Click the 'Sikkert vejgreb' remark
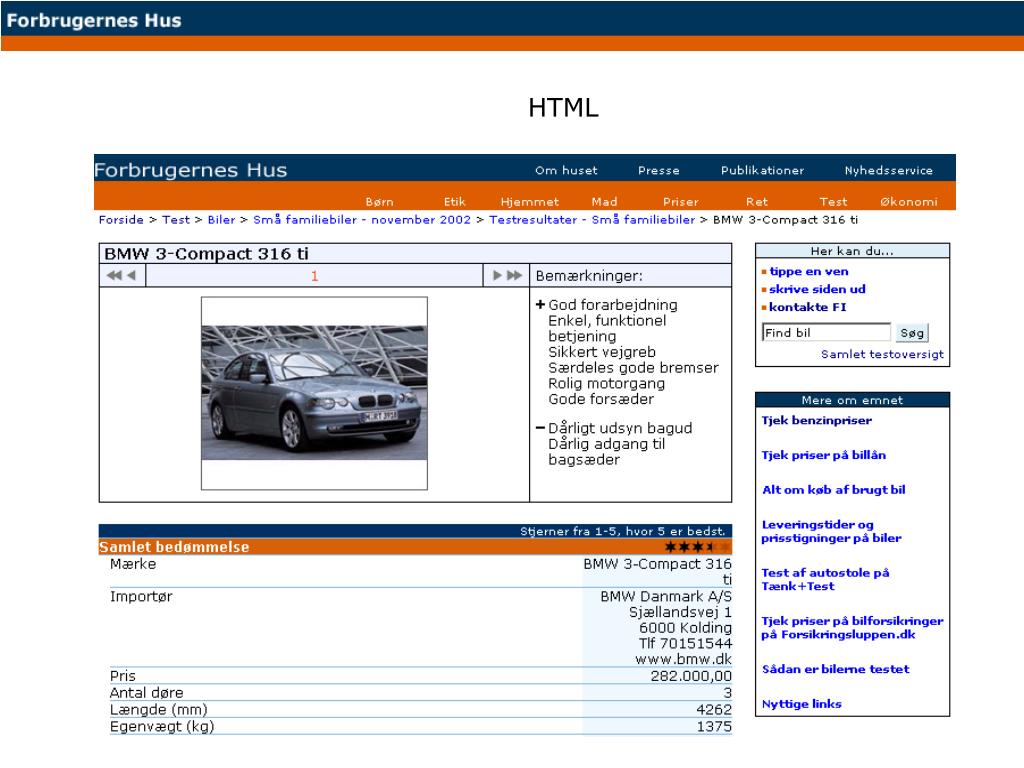The width and height of the screenshot is (1024, 768). coord(602,352)
